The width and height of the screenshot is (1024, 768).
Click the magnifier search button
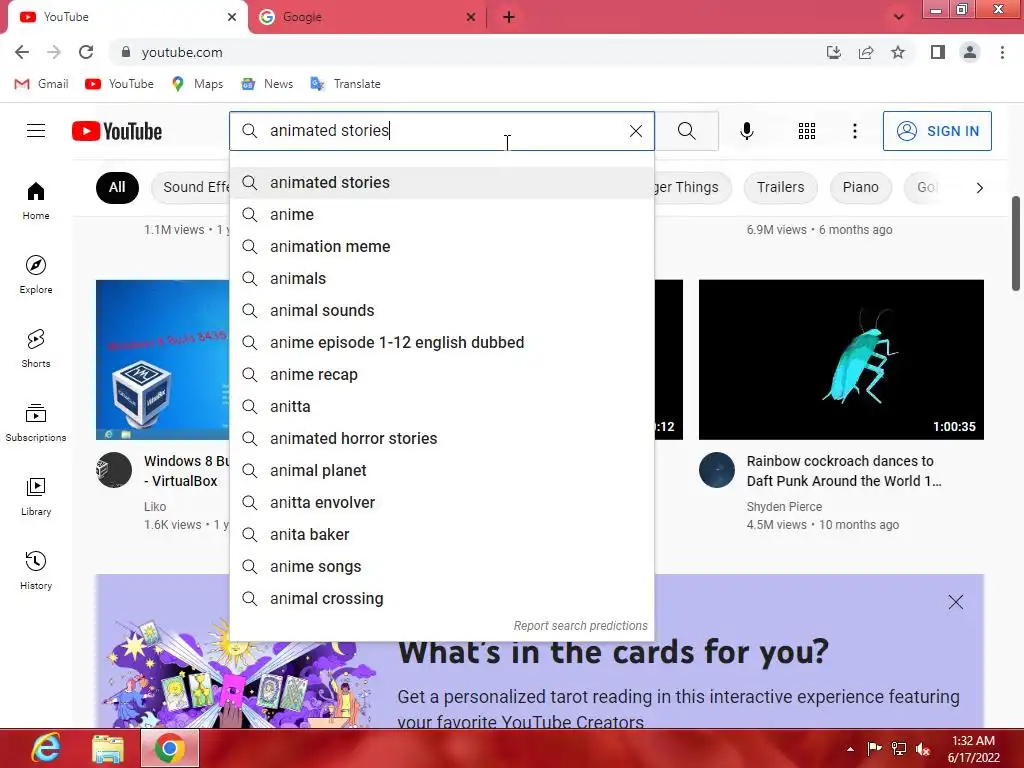[x=686, y=131]
